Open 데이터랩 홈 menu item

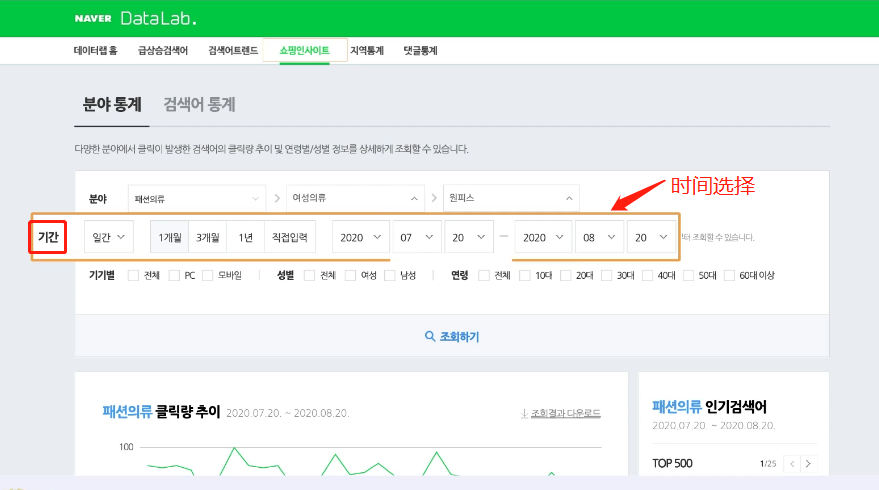coord(96,50)
